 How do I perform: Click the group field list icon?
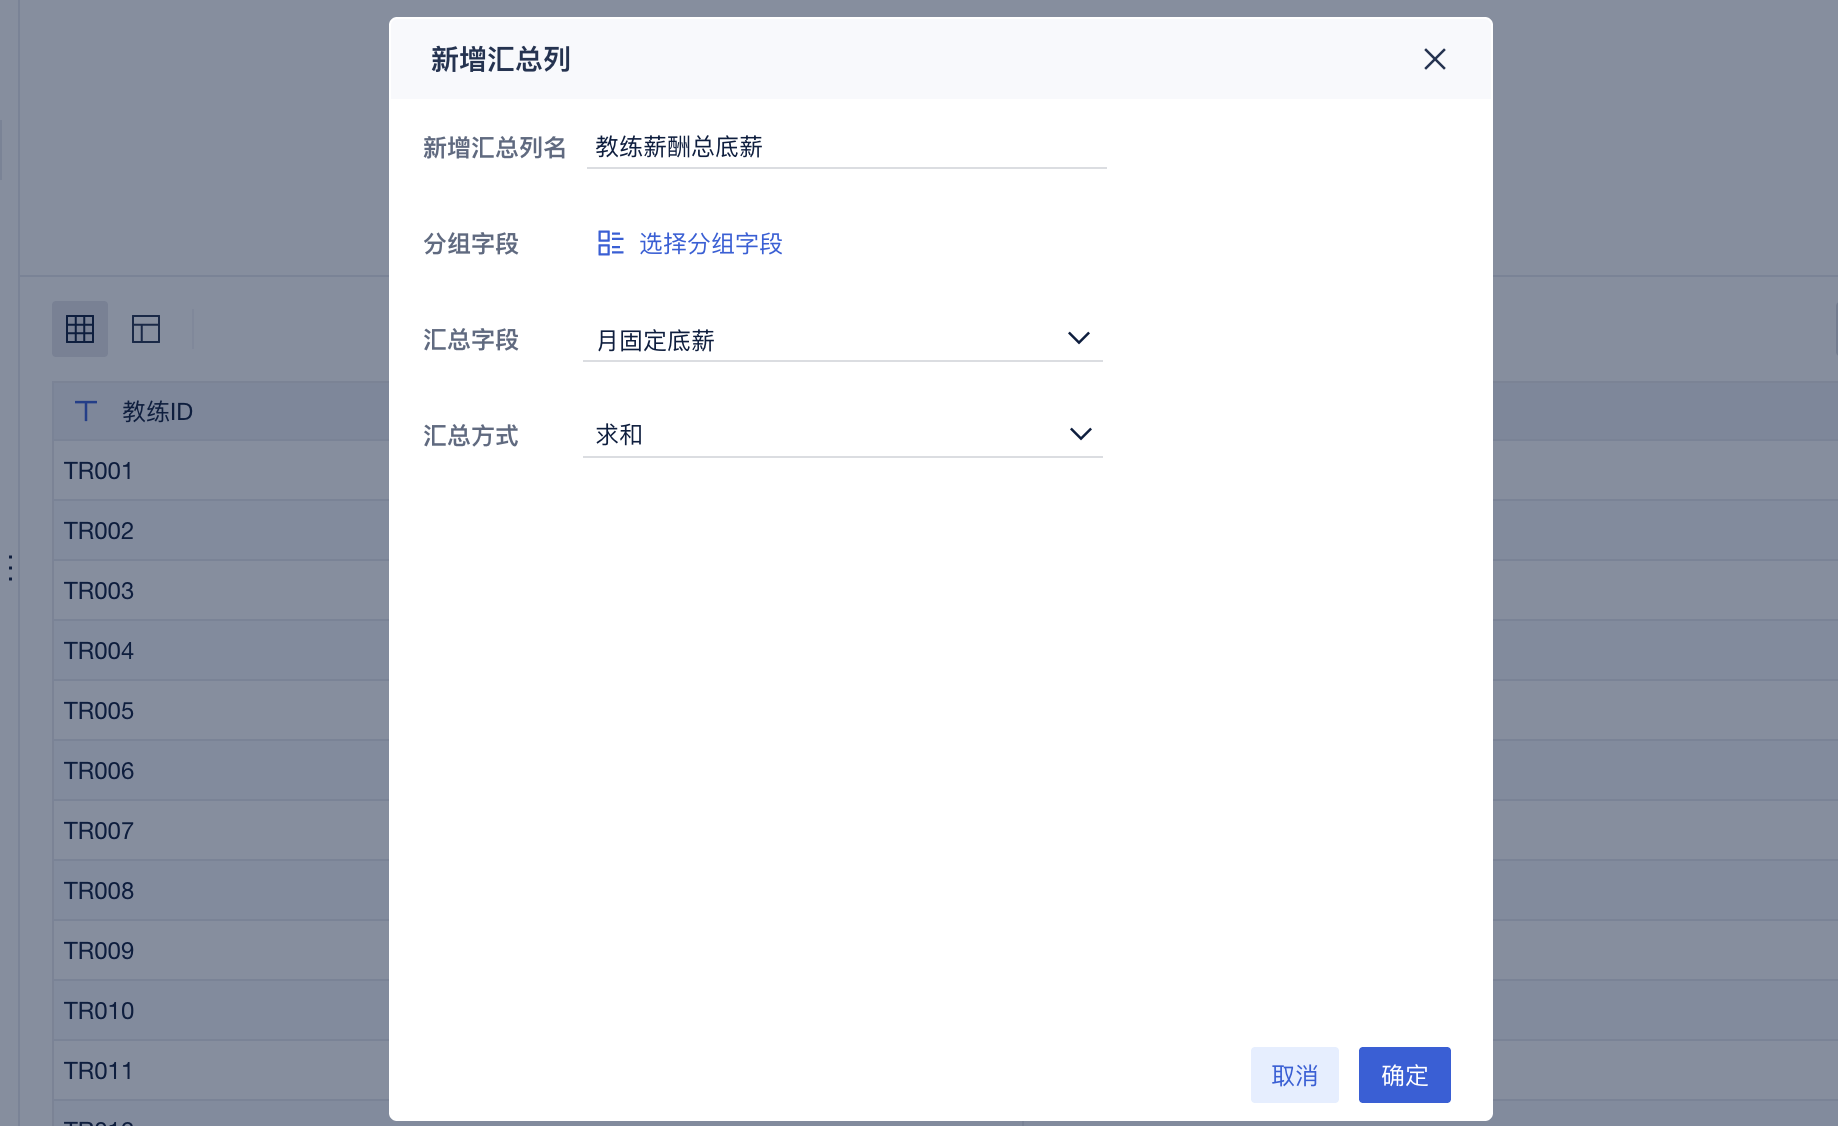(x=610, y=243)
